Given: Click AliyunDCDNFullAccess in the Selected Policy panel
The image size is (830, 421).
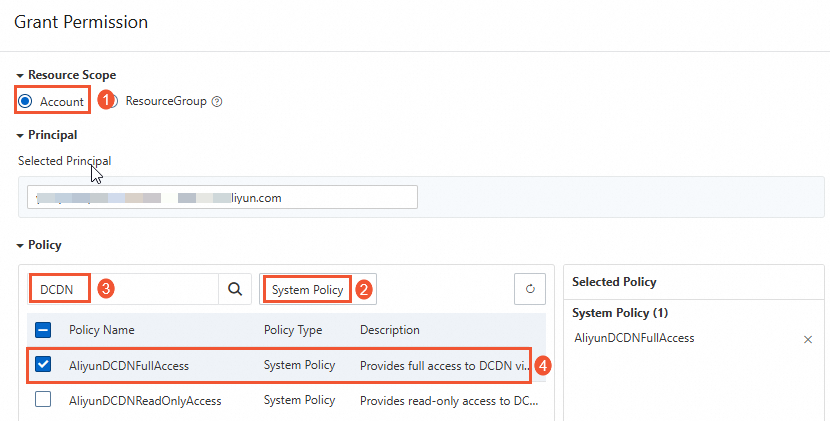Looking at the screenshot, I should click(x=634, y=338).
